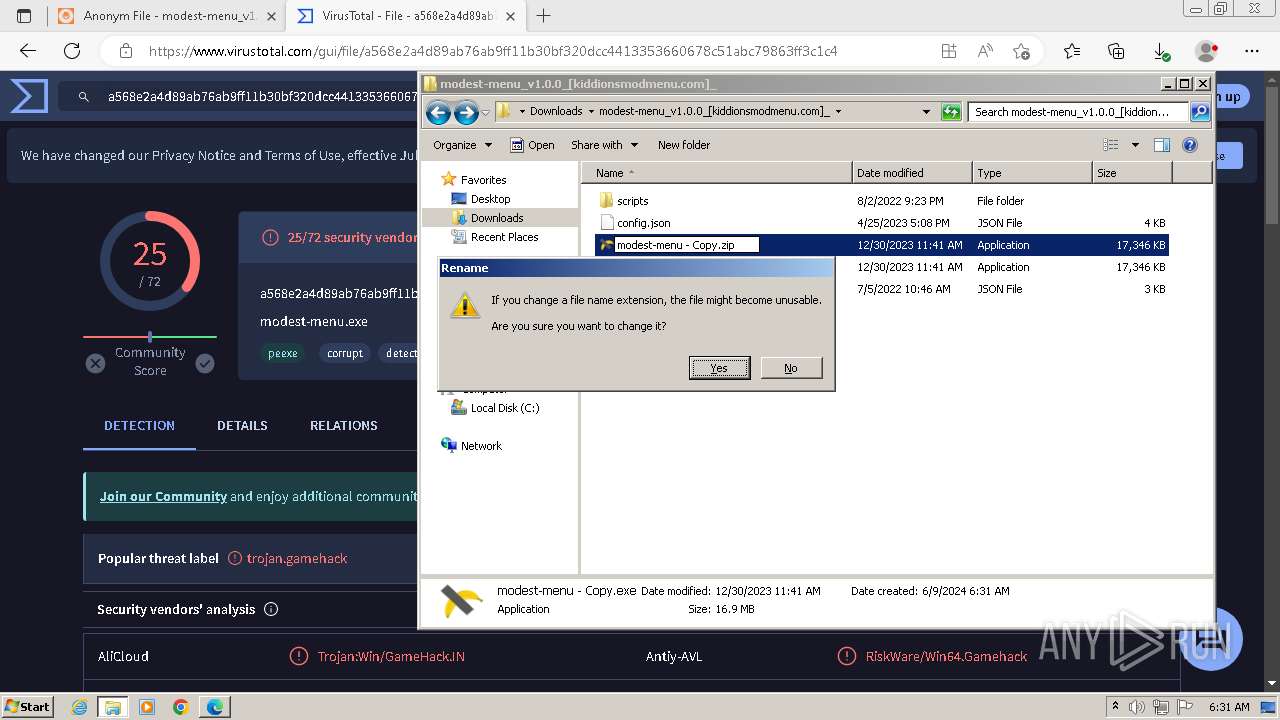Click the Explorer search magnifier icon
This screenshot has height=720, width=1280.
(x=1200, y=112)
